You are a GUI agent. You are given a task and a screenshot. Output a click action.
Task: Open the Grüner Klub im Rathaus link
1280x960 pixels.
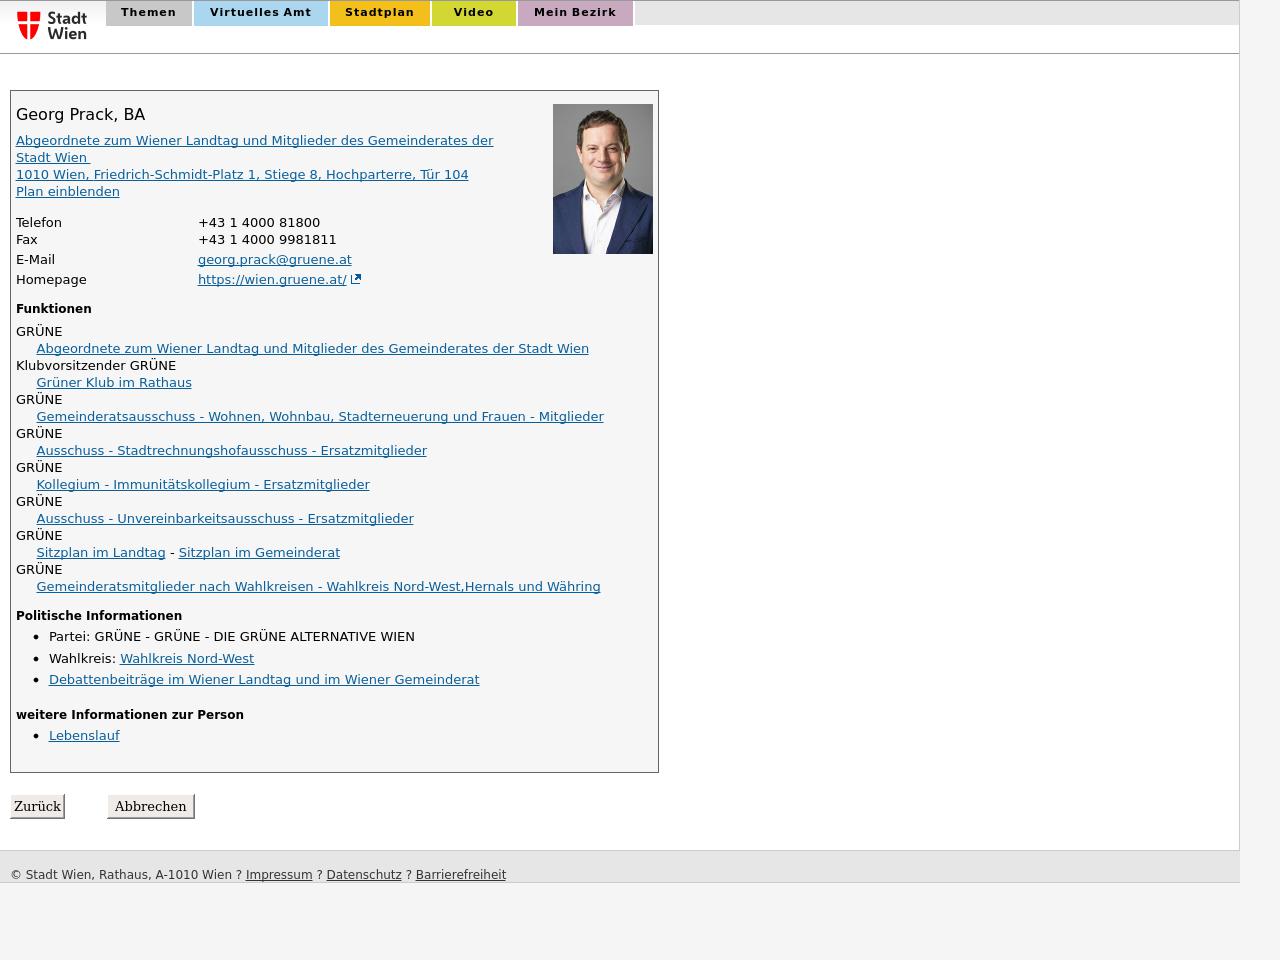(114, 383)
